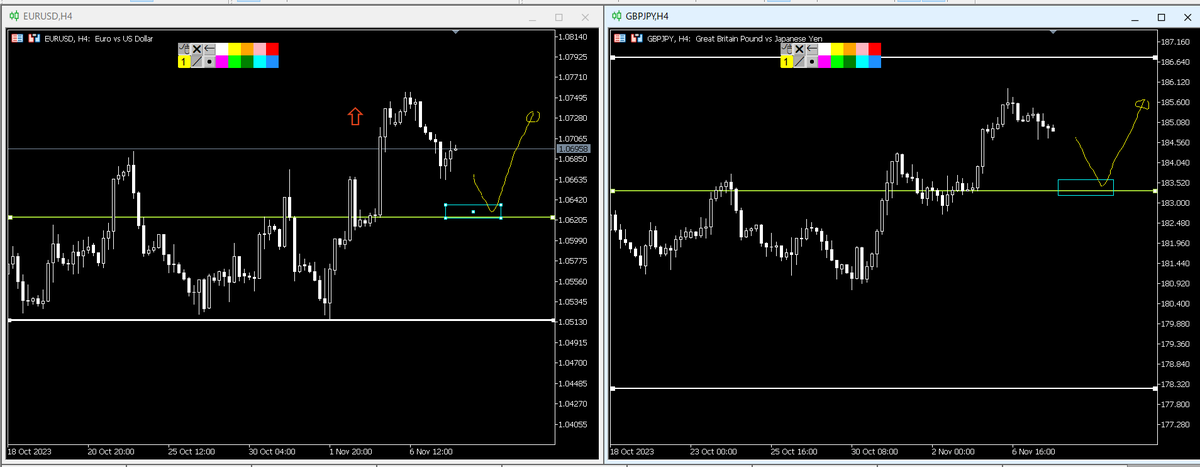The height and width of the screenshot is (467, 1200).
Task: Click the mouse draw-mode icon in GBPJPY palette
Action: (x=787, y=49)
